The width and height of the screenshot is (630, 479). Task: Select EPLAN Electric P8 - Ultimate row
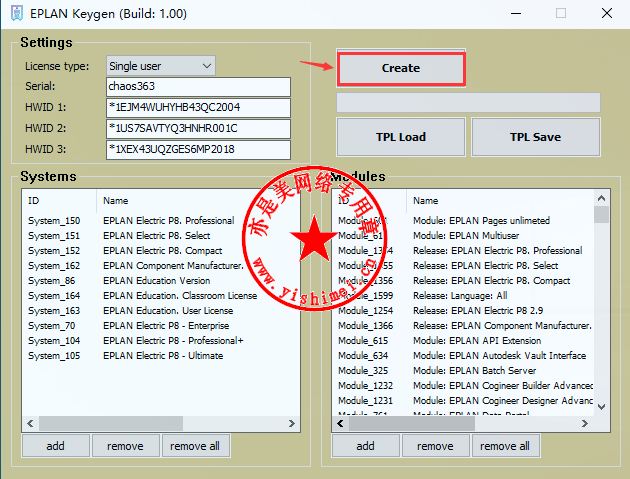(x=161, y=356)
